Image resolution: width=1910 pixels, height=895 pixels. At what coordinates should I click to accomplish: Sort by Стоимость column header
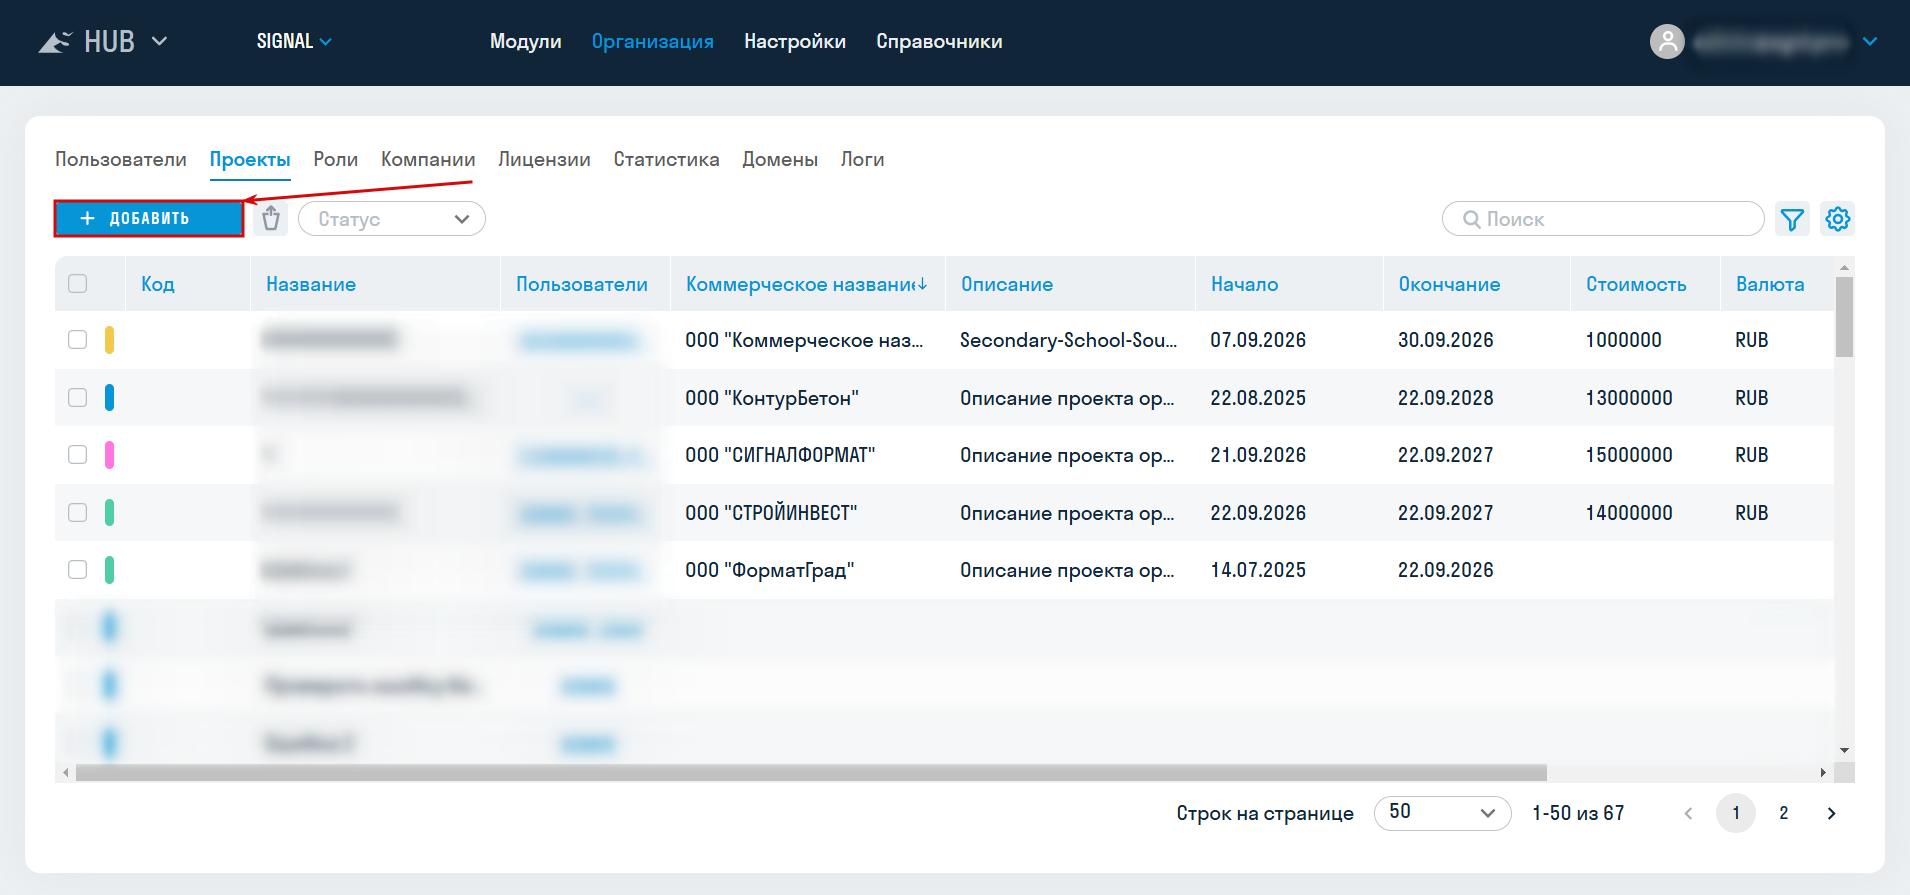1636,284
